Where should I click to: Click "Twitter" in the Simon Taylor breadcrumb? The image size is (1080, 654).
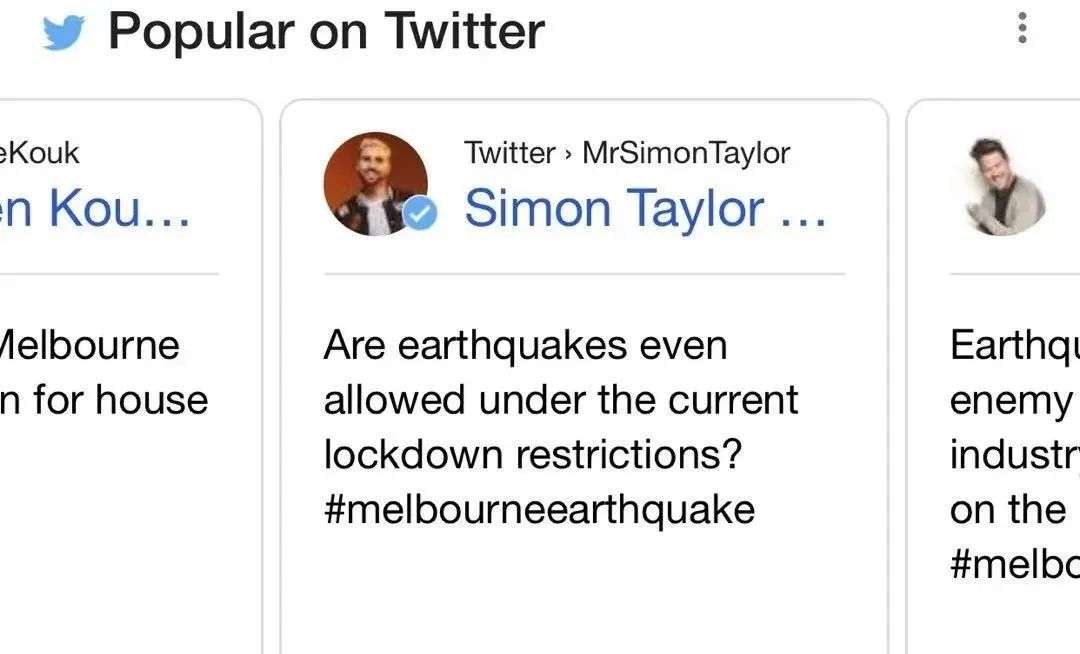point(509,153)
